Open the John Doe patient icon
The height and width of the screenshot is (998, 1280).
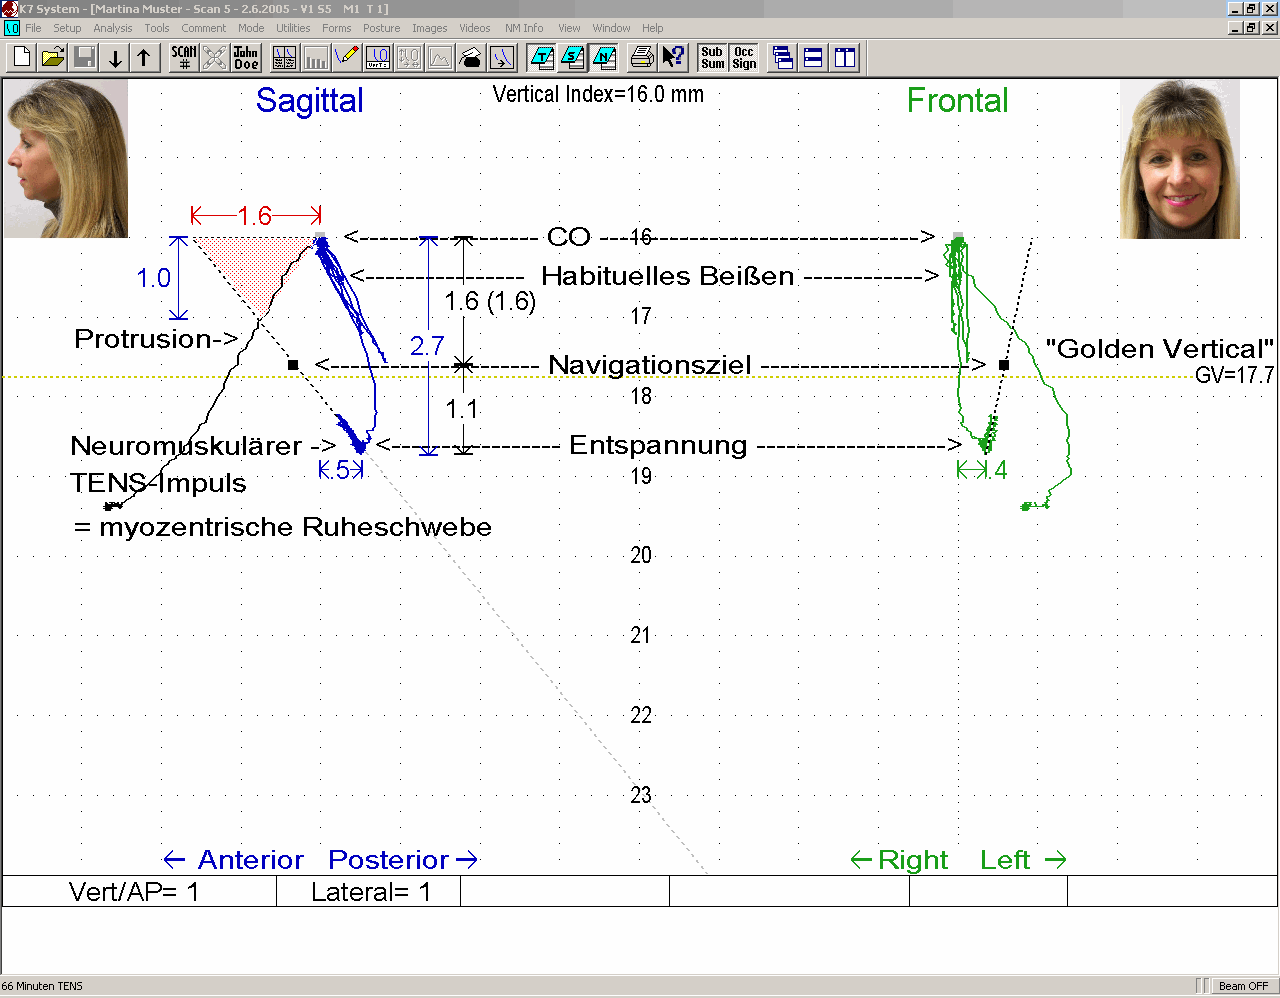[246, 58]
